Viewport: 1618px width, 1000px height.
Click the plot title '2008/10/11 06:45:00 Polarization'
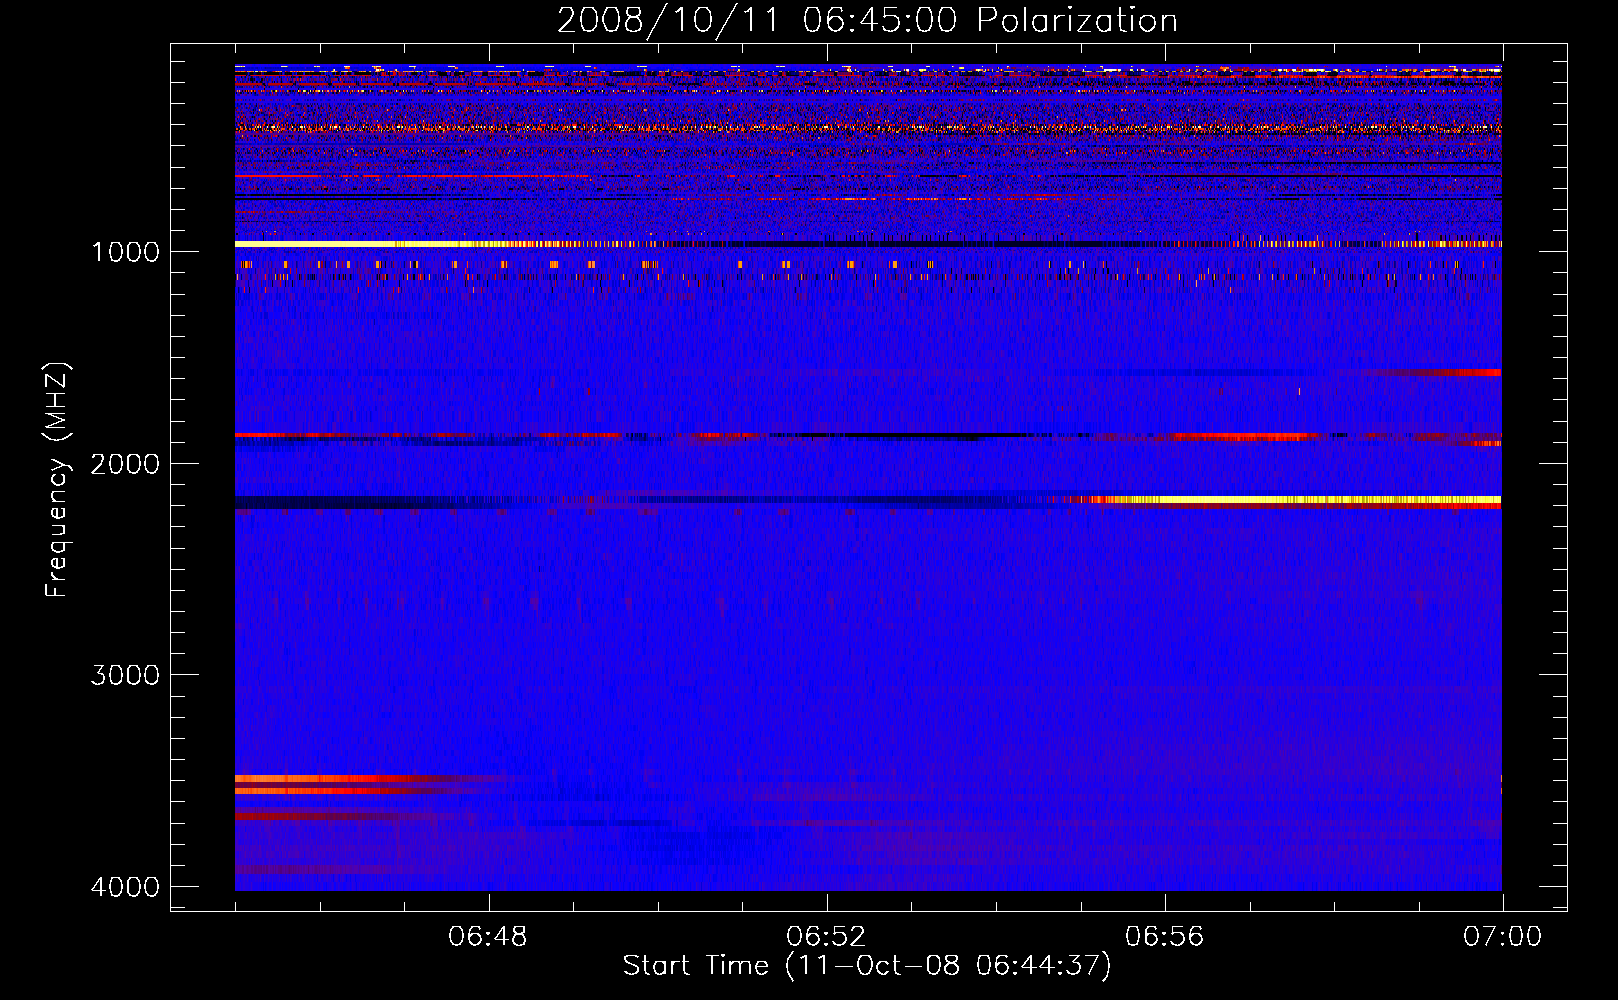click(x=867, y=20)
